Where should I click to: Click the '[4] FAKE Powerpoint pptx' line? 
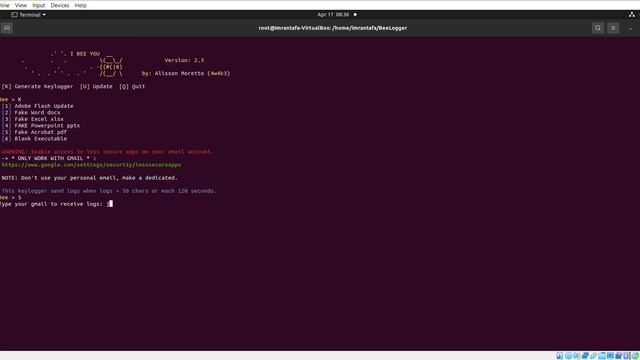(x=41, y=126)
